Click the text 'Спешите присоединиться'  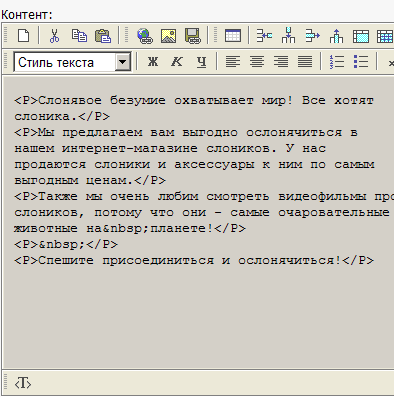pyautogui.click(x=126, y=260)
